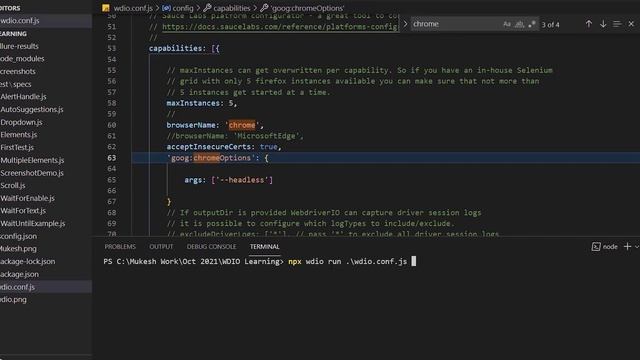Go to previous match arrow
The height and width of the screenshot is (360, 640).
[x=589, y=24]
